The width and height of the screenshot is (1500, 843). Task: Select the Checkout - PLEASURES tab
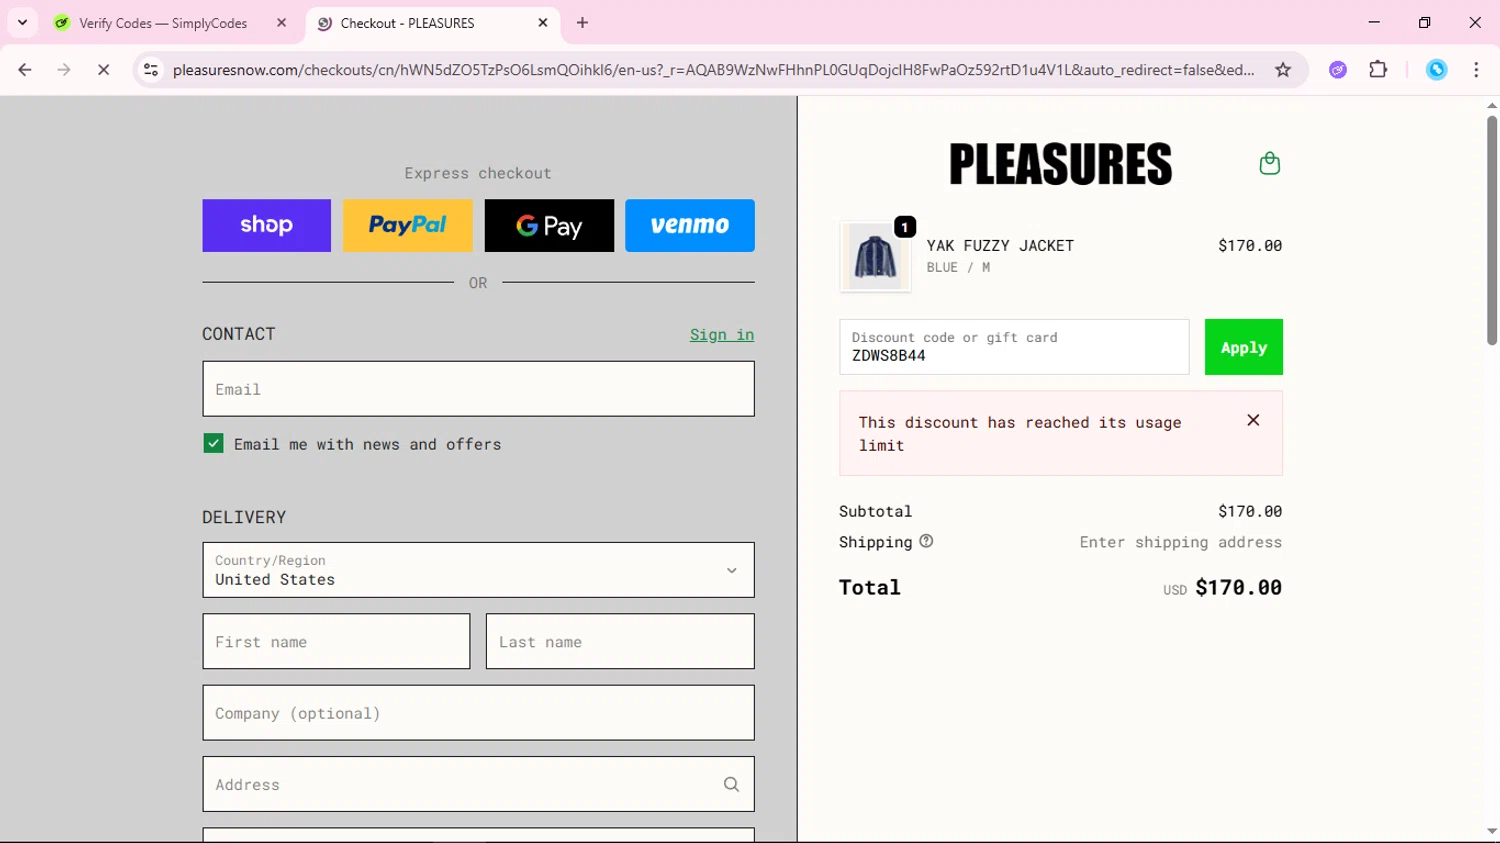[x=407, y=23]
